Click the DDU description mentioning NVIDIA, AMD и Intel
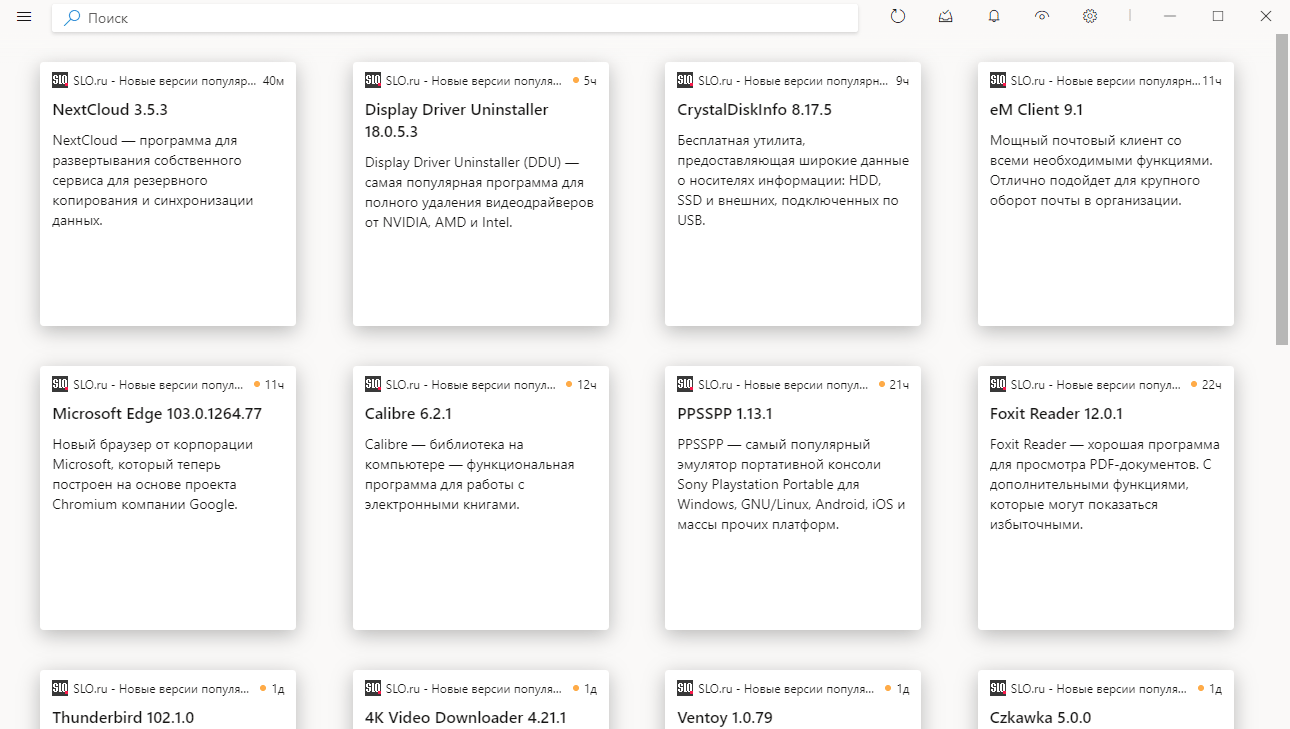The image size is (1290, 729). (x=480, y=192)
